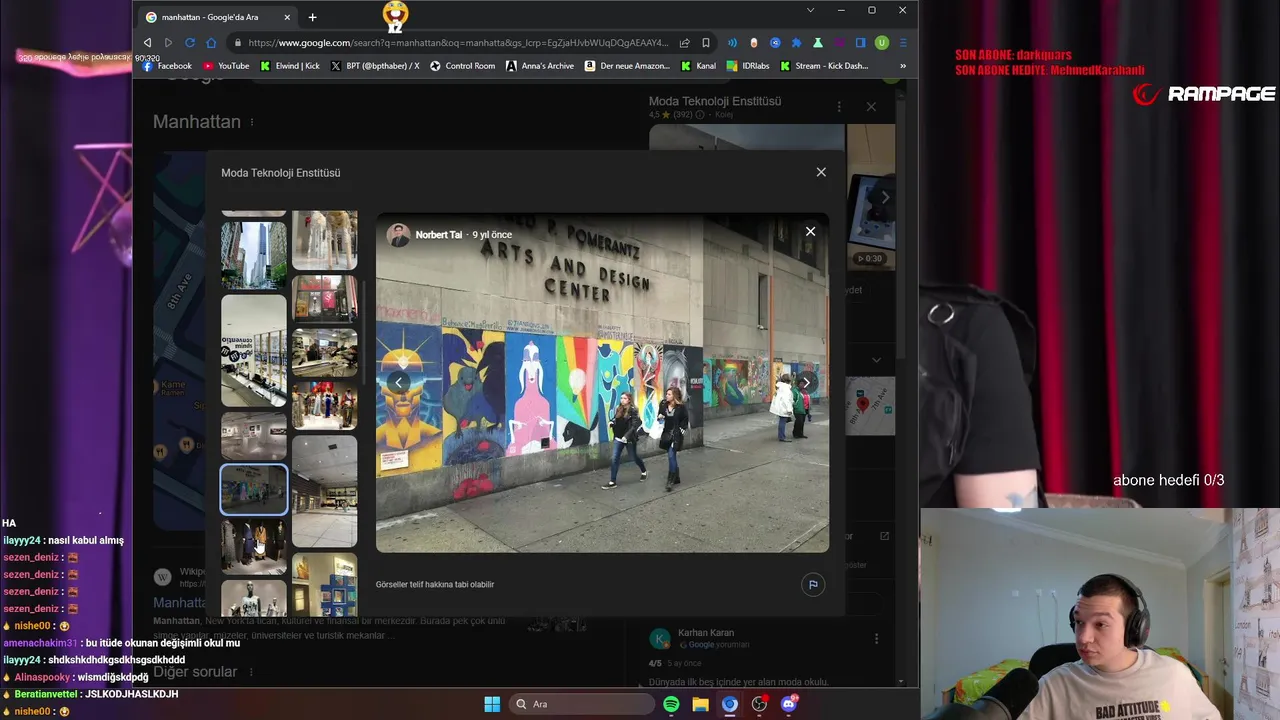
Task: Open the browser side panel icon
Action: tap(860, 43)
